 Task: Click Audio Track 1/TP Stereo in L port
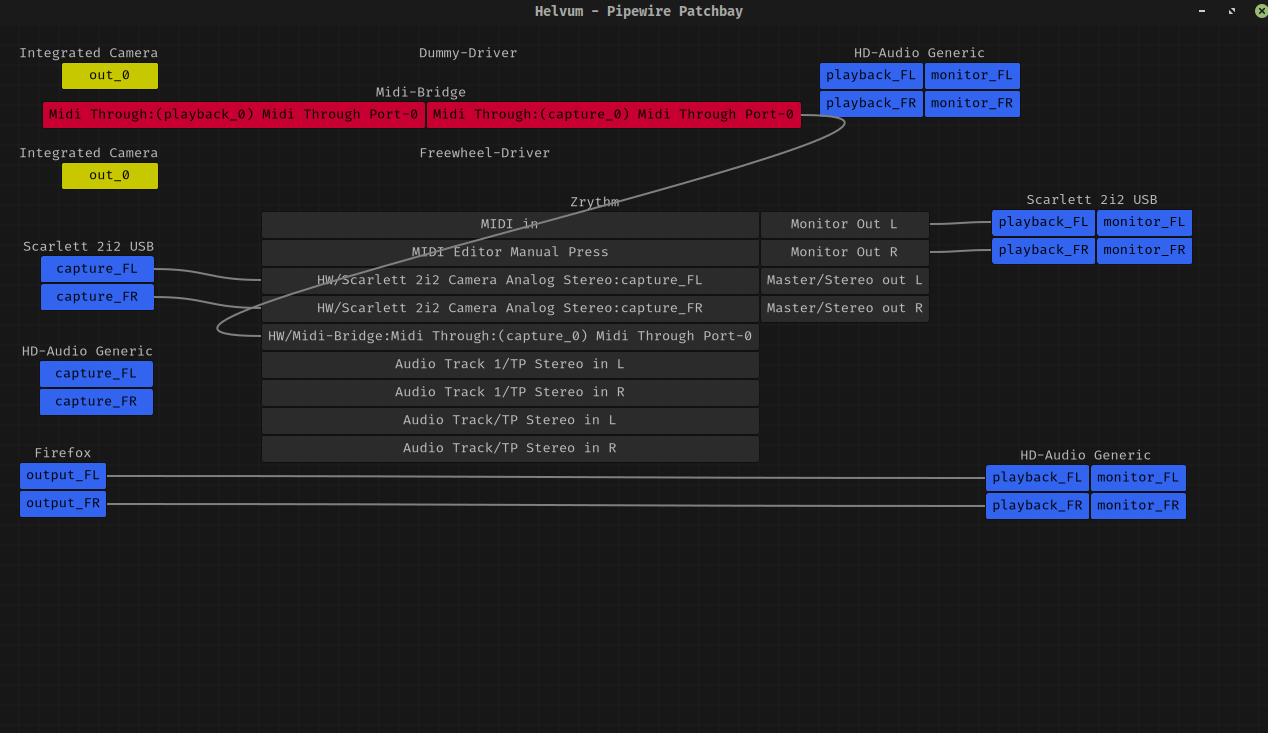(510, 365)
